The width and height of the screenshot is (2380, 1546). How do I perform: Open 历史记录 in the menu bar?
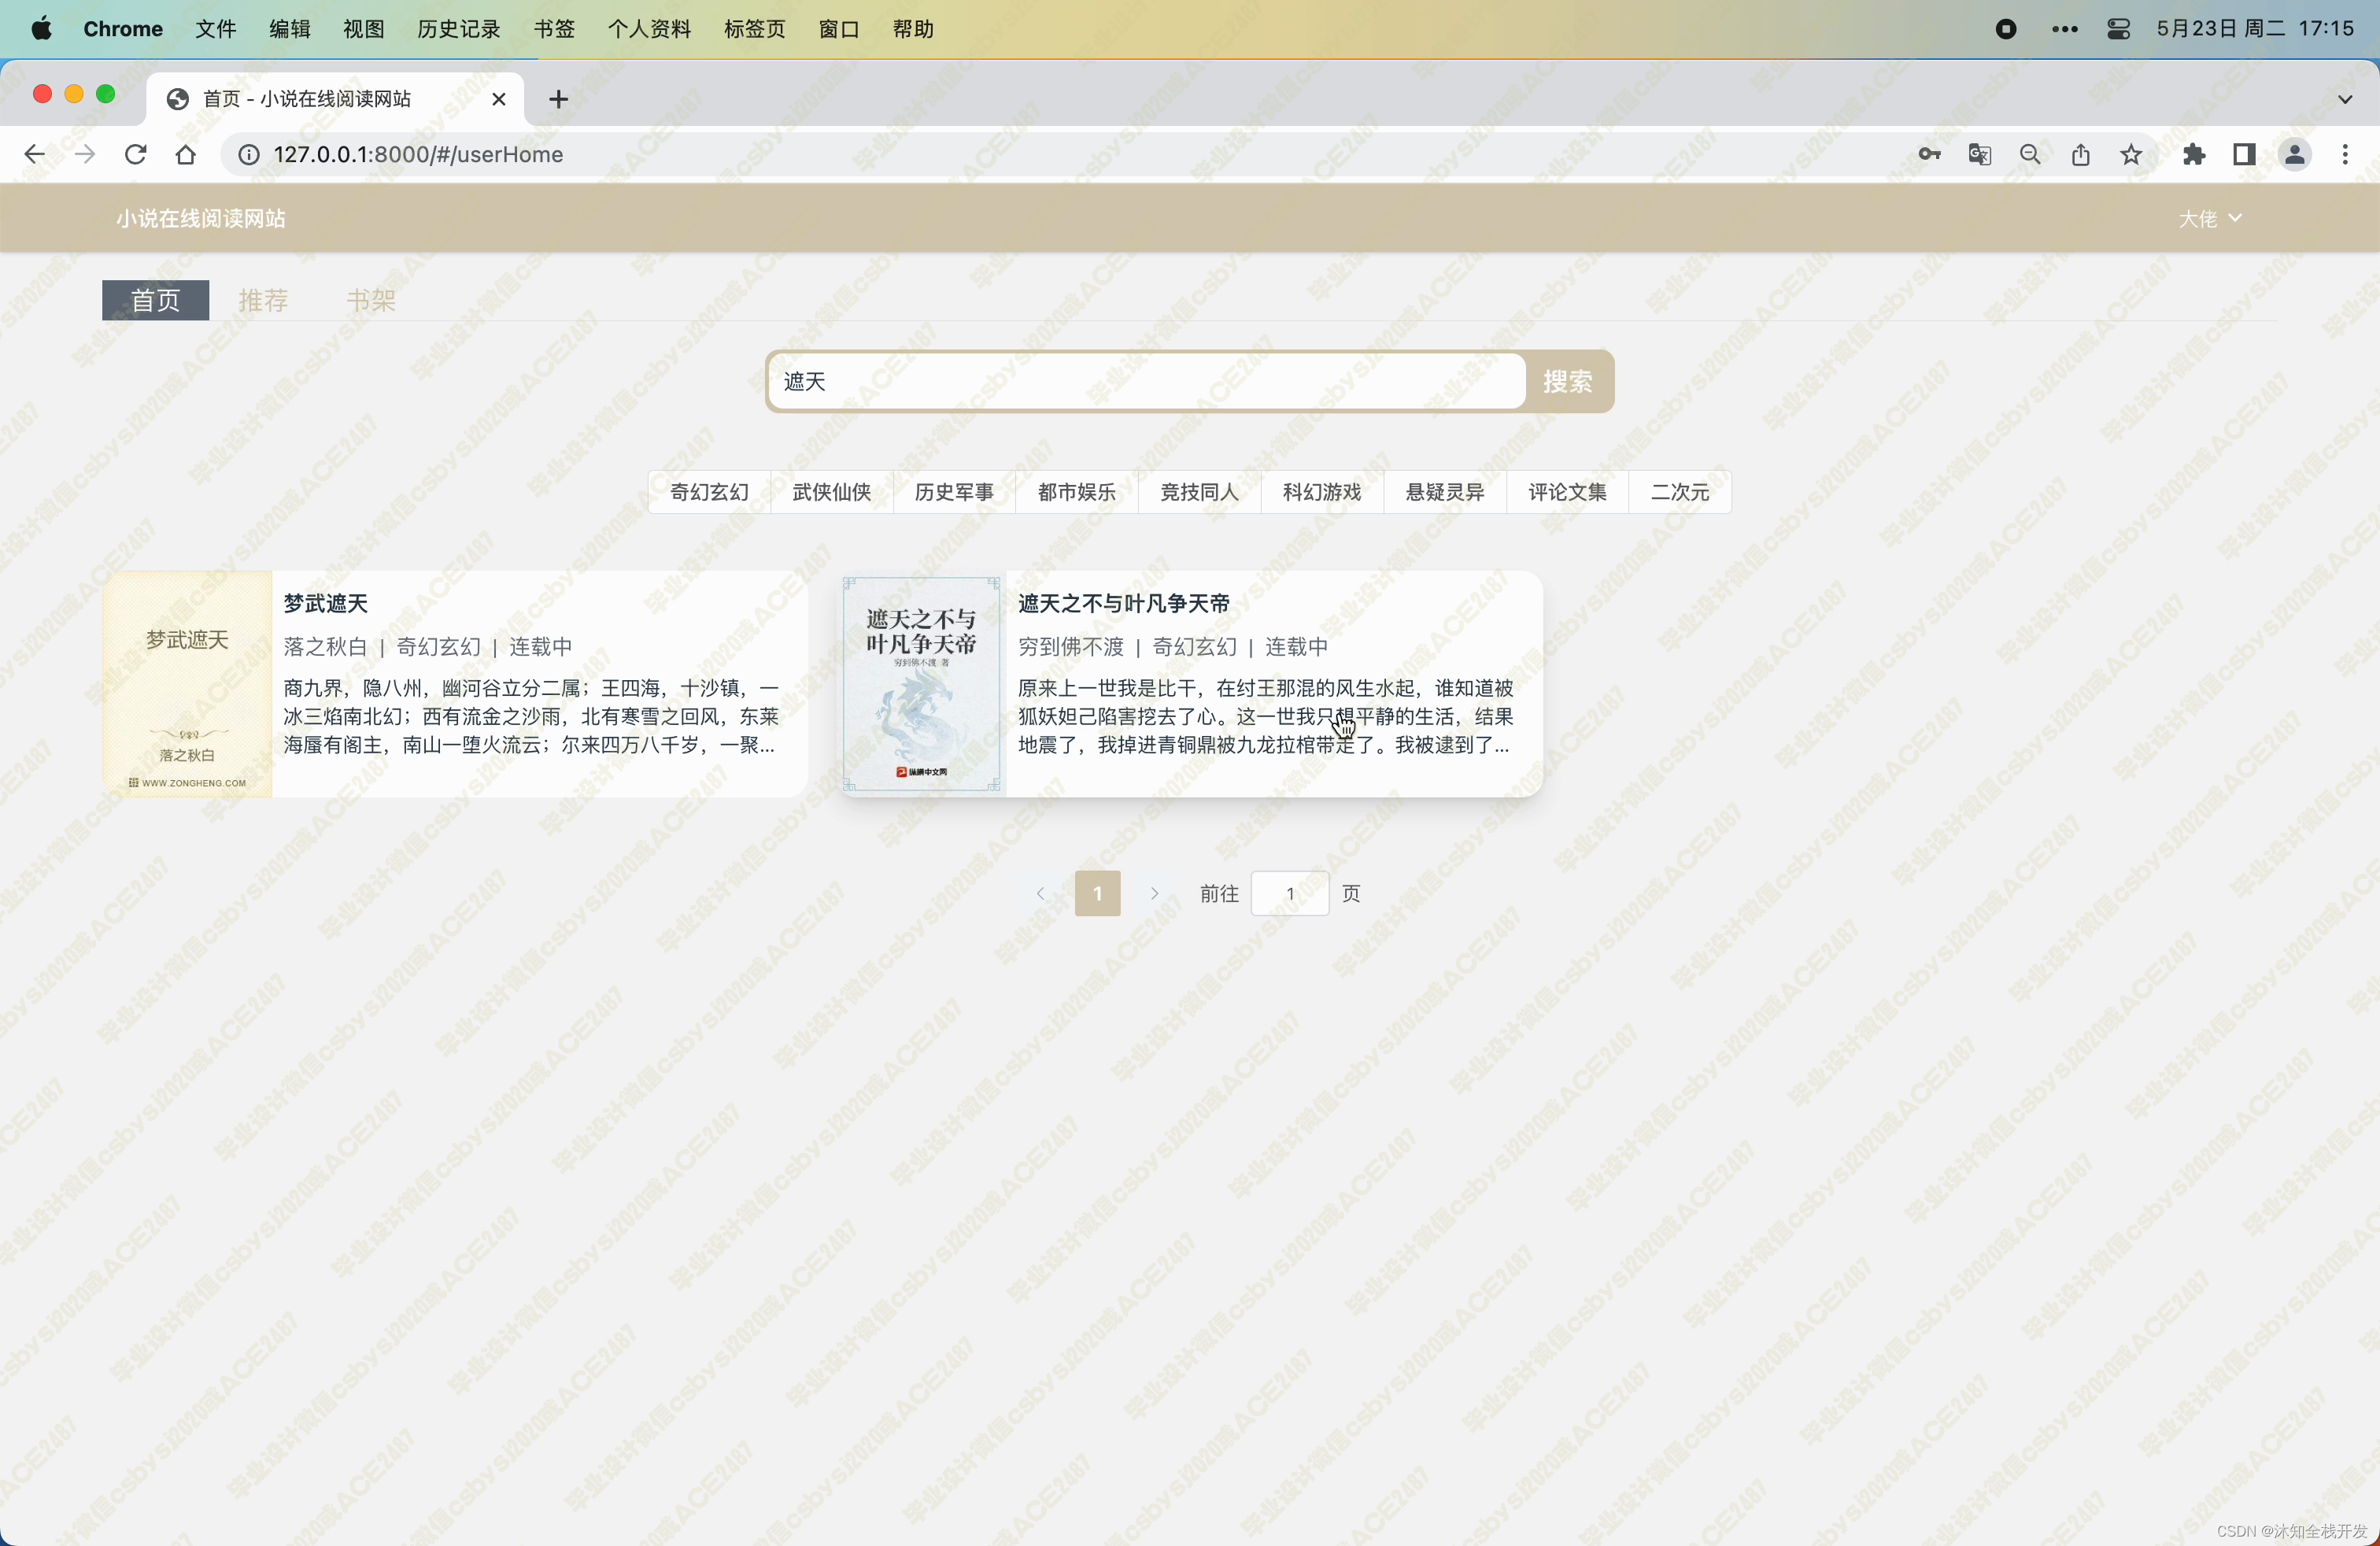pos(458,29)
